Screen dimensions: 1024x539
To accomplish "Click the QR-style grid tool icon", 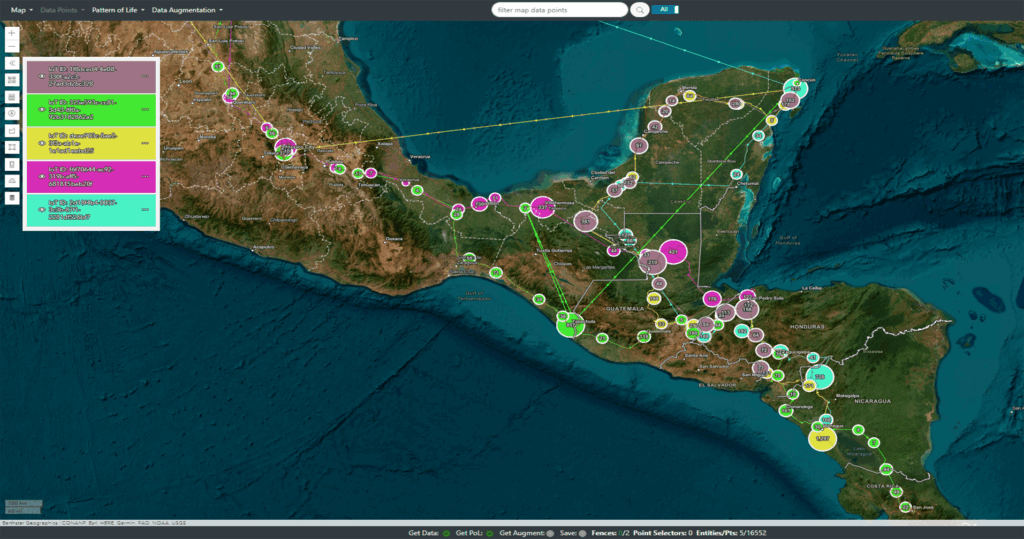I will point(12,80).
